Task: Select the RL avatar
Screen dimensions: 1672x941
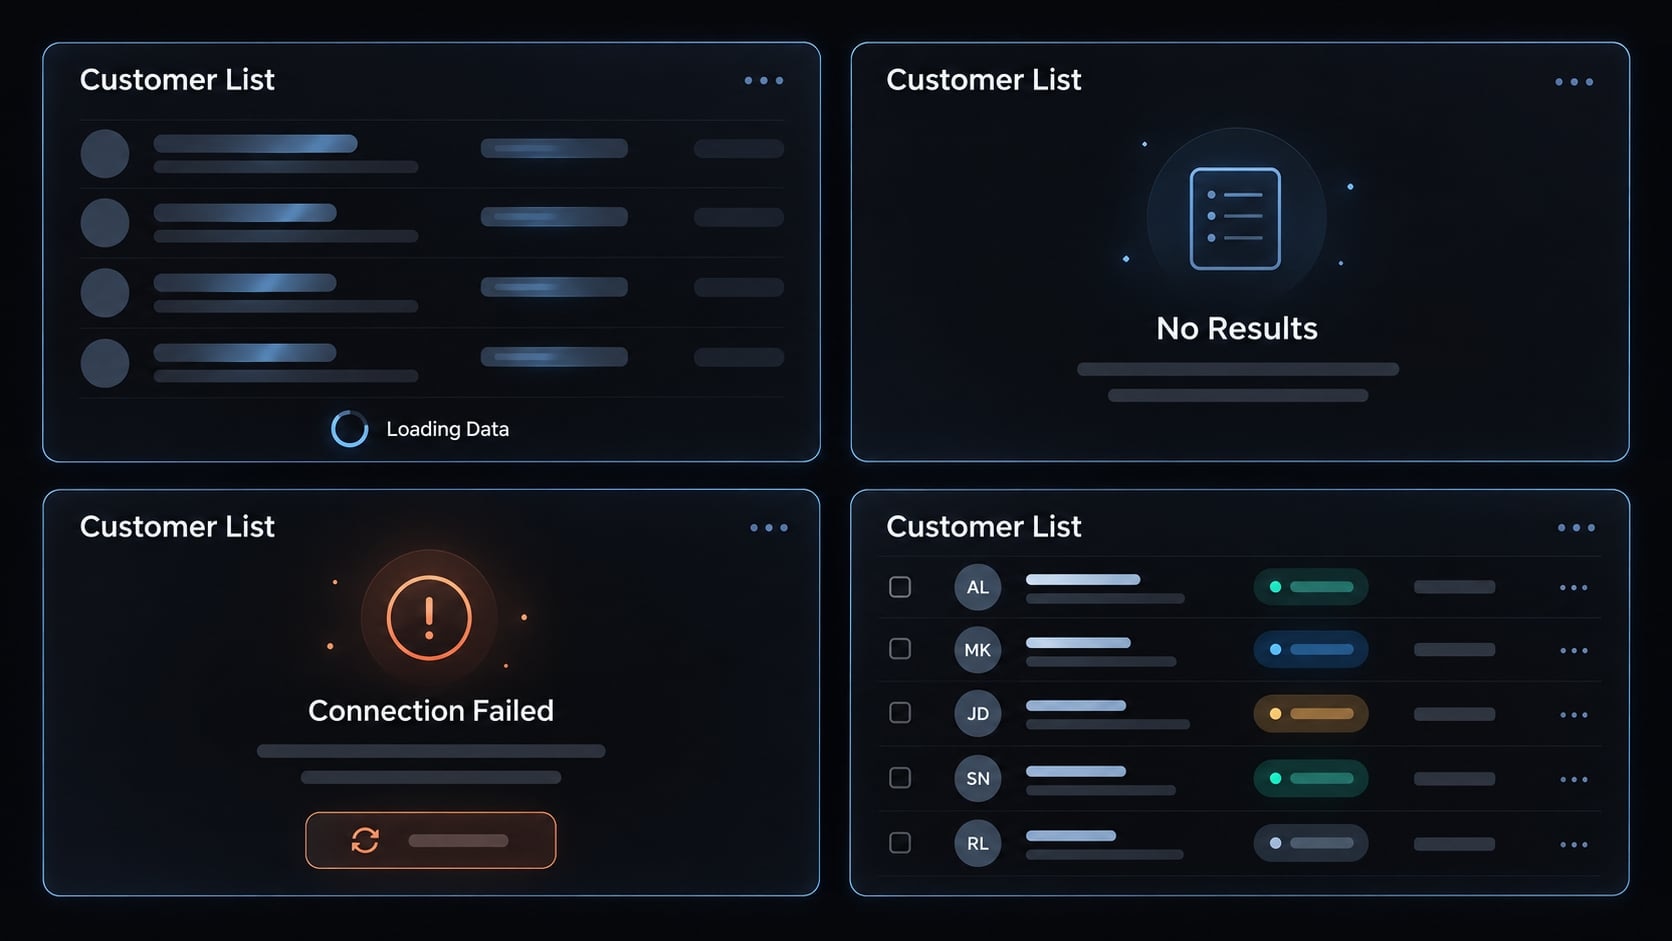Action: [x=978, y=844]
